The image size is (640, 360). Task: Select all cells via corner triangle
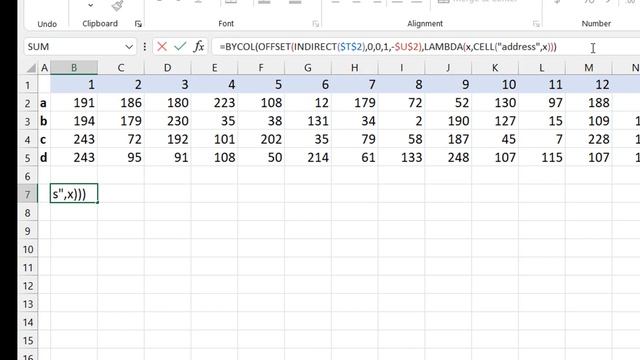tap(31, 68)
